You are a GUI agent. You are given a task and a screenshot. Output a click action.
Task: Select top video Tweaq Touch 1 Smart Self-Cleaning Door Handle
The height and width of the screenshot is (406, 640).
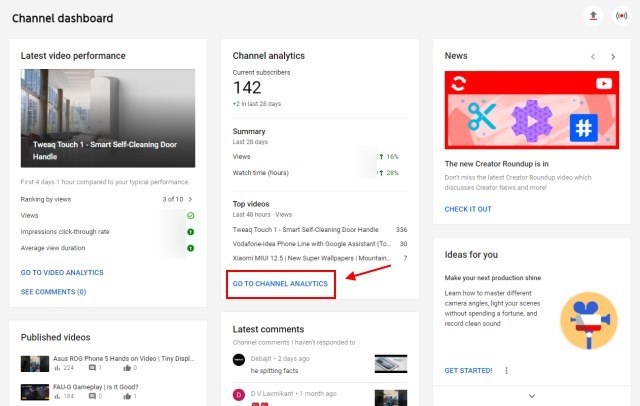click(305, 230)
